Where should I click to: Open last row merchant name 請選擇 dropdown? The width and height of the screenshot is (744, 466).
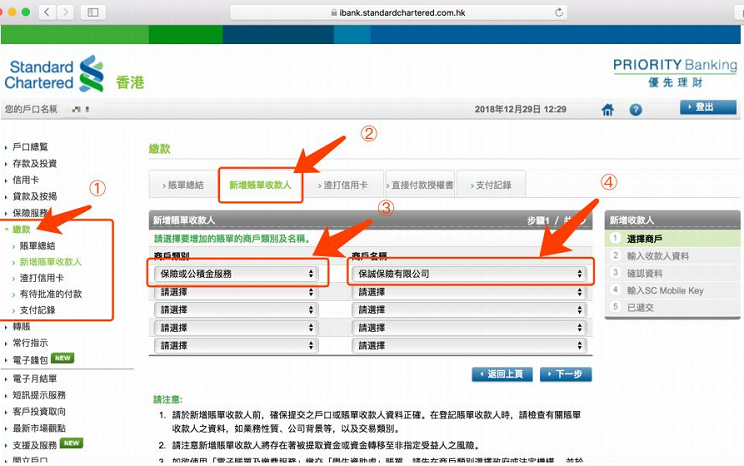click(x=469, y=345)
